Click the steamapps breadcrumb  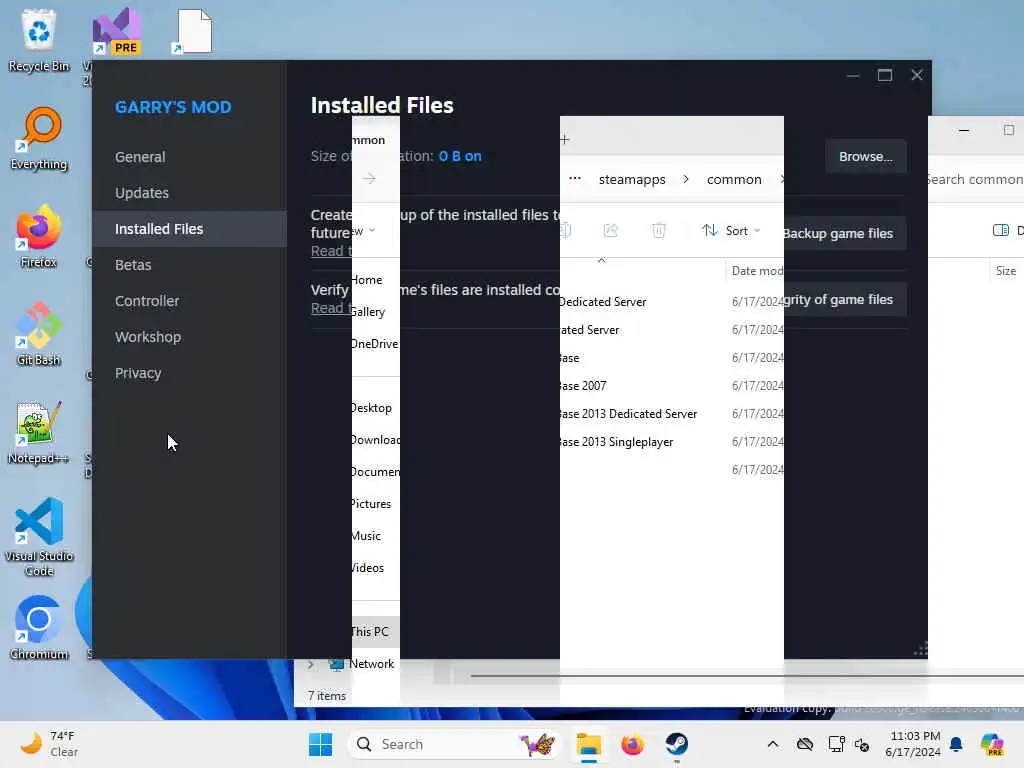[x=632, y=179]
